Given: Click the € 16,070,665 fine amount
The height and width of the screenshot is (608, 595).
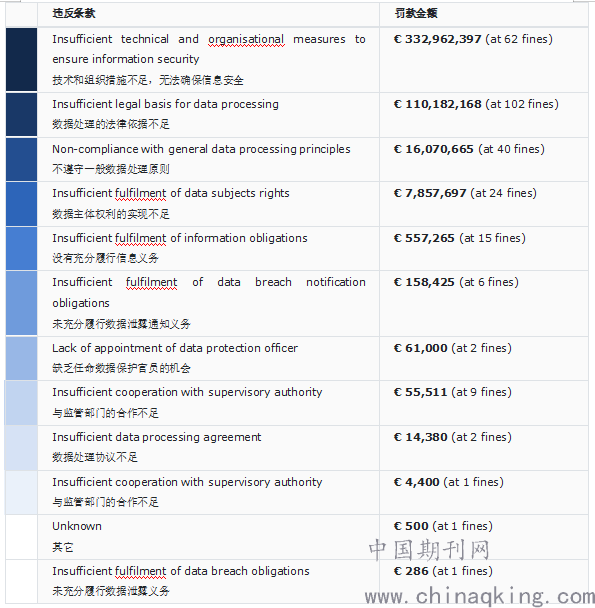Looking at the screenshot, I should pos(434,149).
